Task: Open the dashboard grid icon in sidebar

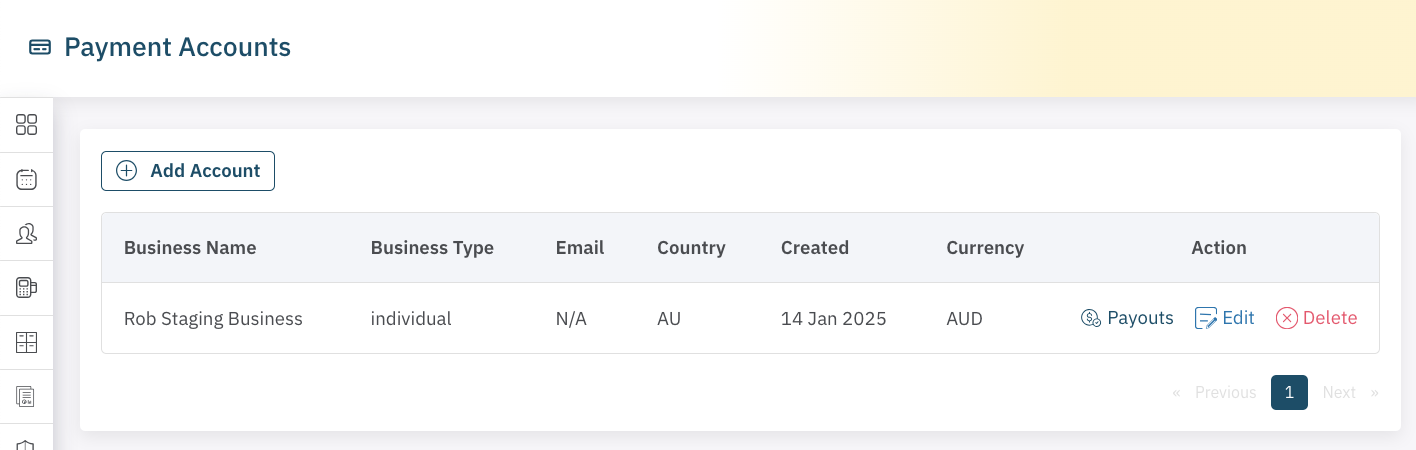Action: [27, 125]
